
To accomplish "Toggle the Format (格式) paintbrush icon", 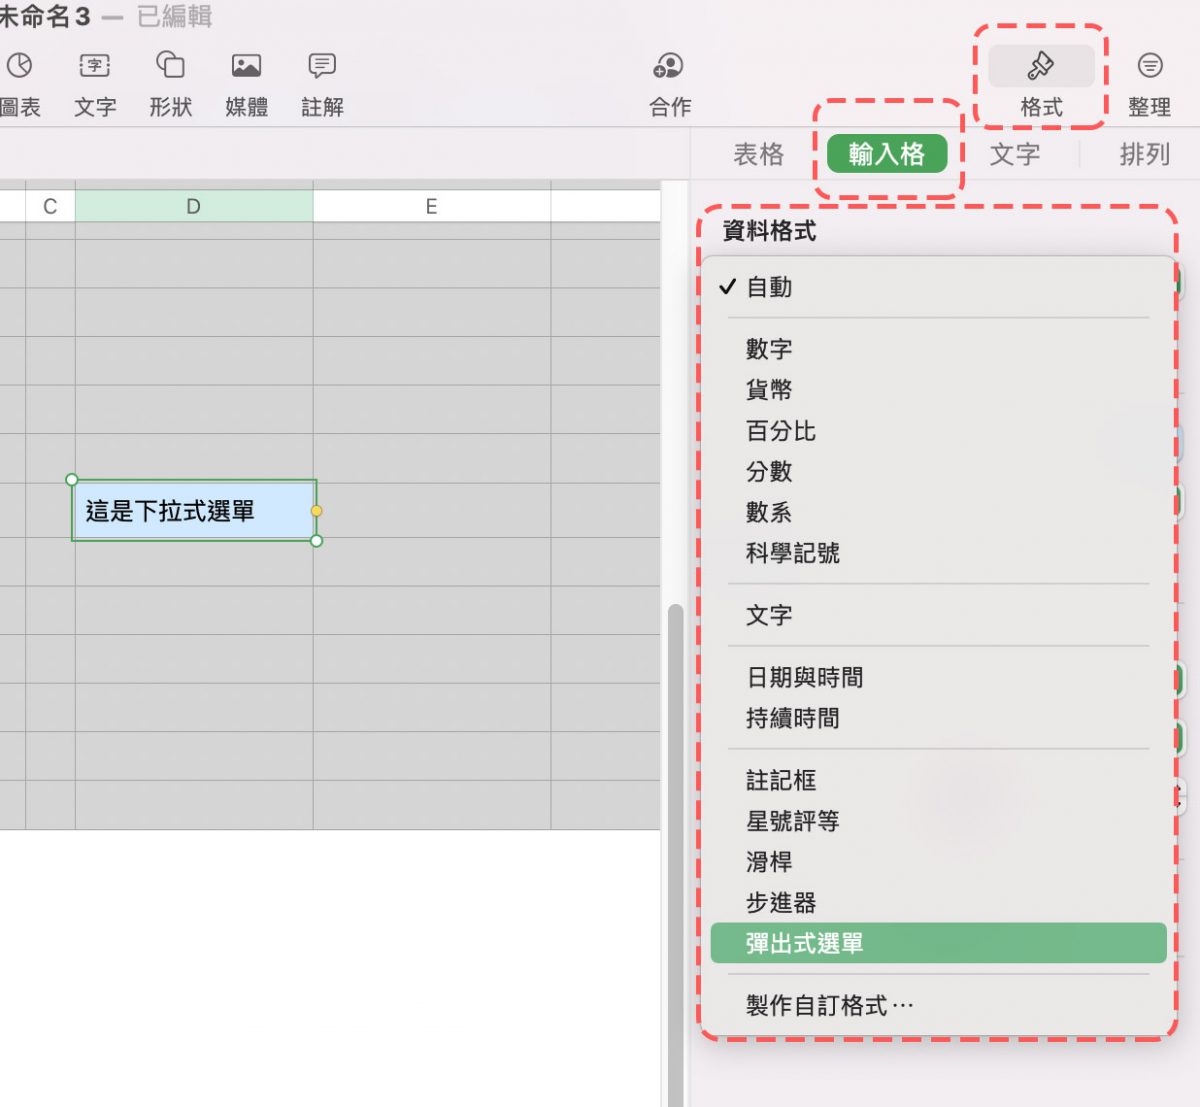I will click(x=1041, y=66).
